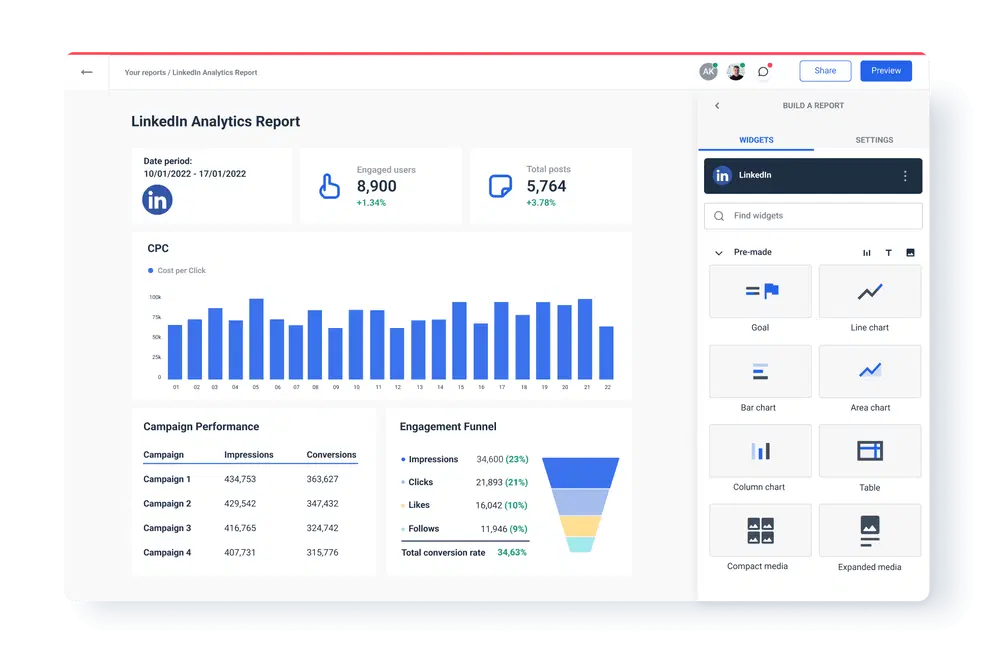This screenshot has width=992, height=656.
Task: Click the date range 10/01/2022 - 17/01/2022
Action: [195, 174]
